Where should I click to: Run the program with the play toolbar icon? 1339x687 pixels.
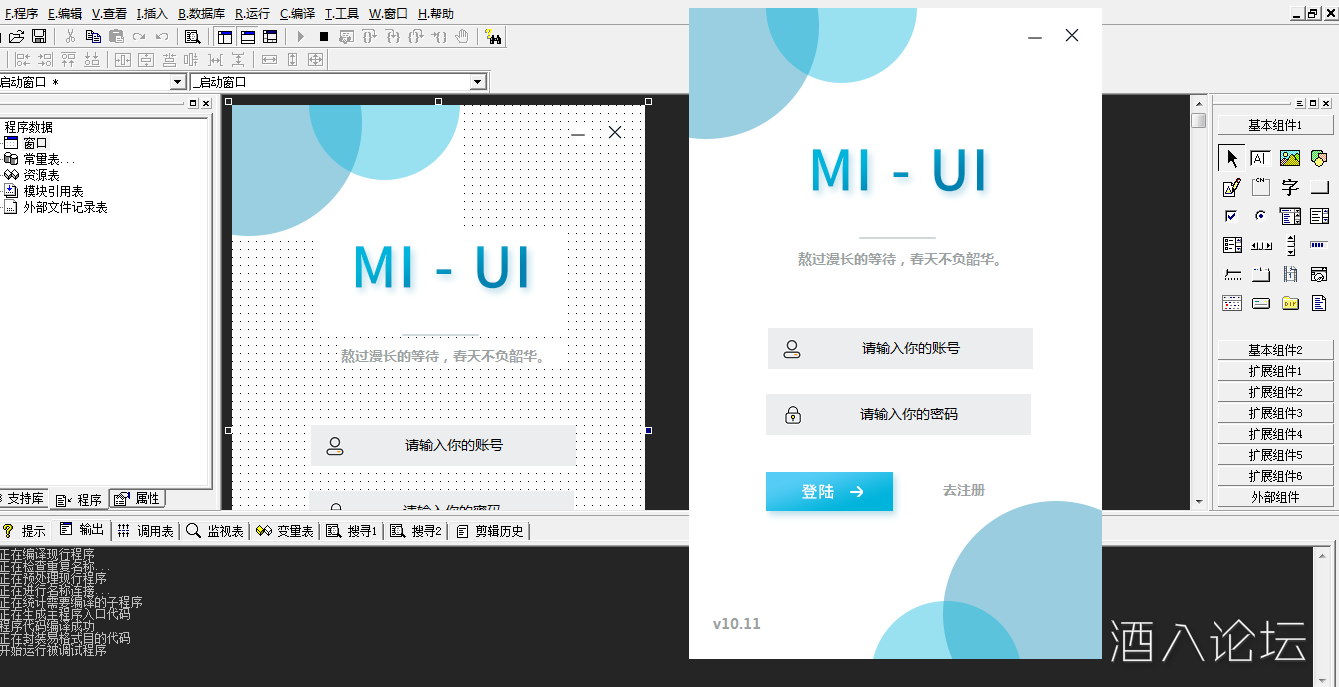click(300, 36)
